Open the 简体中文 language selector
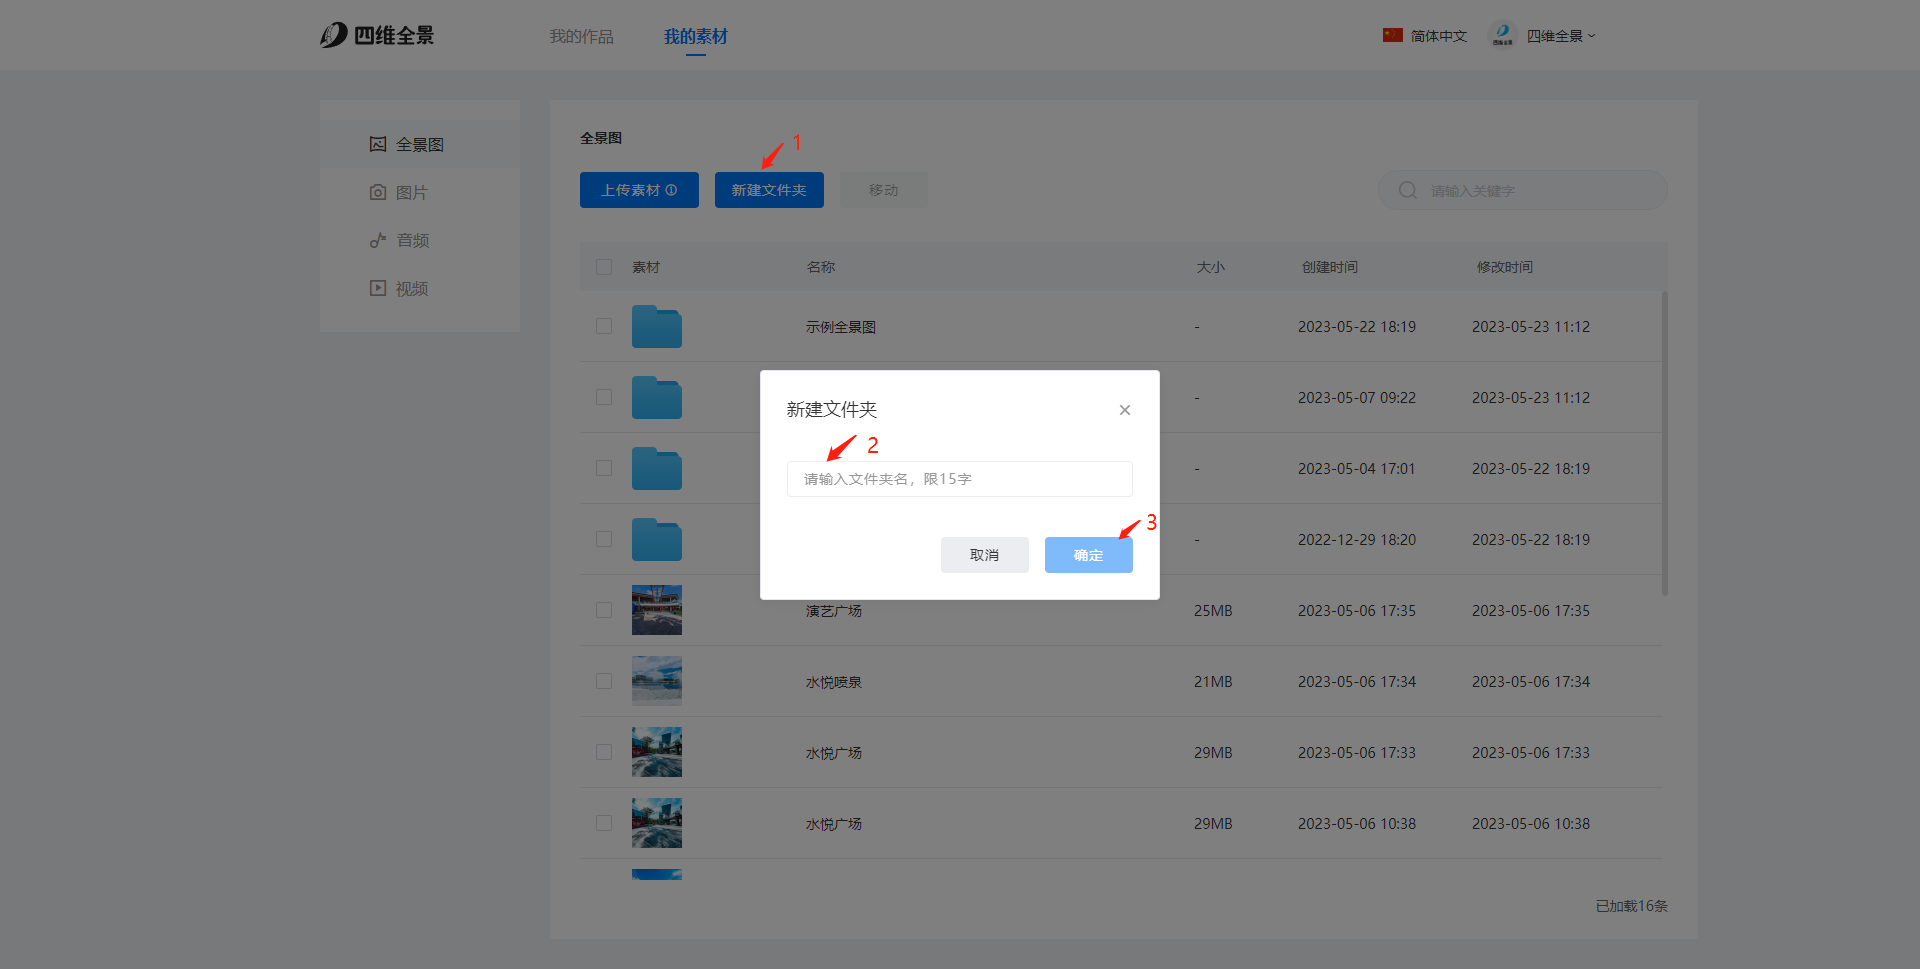The height and width of the screenshot is (969, 1920). 1425,36
